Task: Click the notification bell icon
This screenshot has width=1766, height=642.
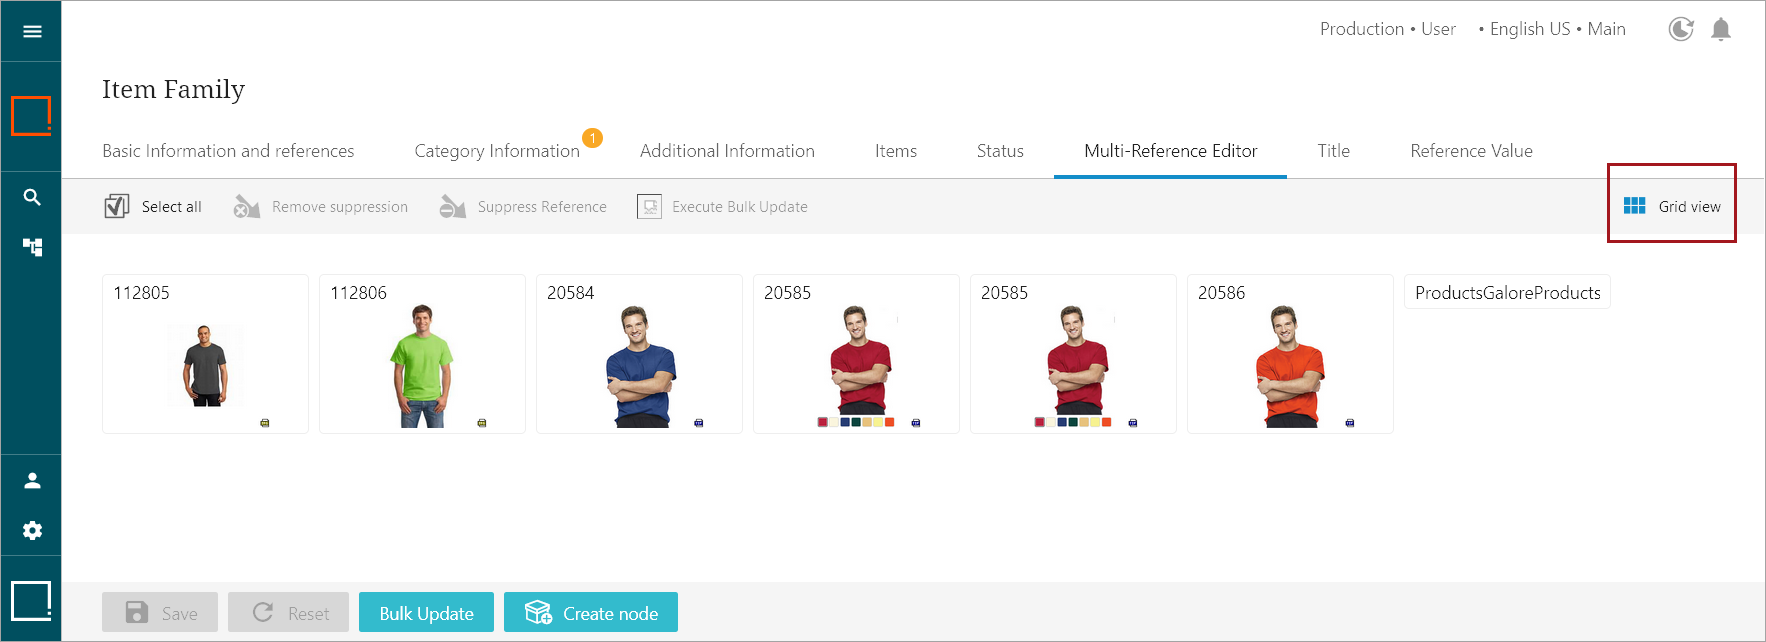Action: click(1720, 30)
